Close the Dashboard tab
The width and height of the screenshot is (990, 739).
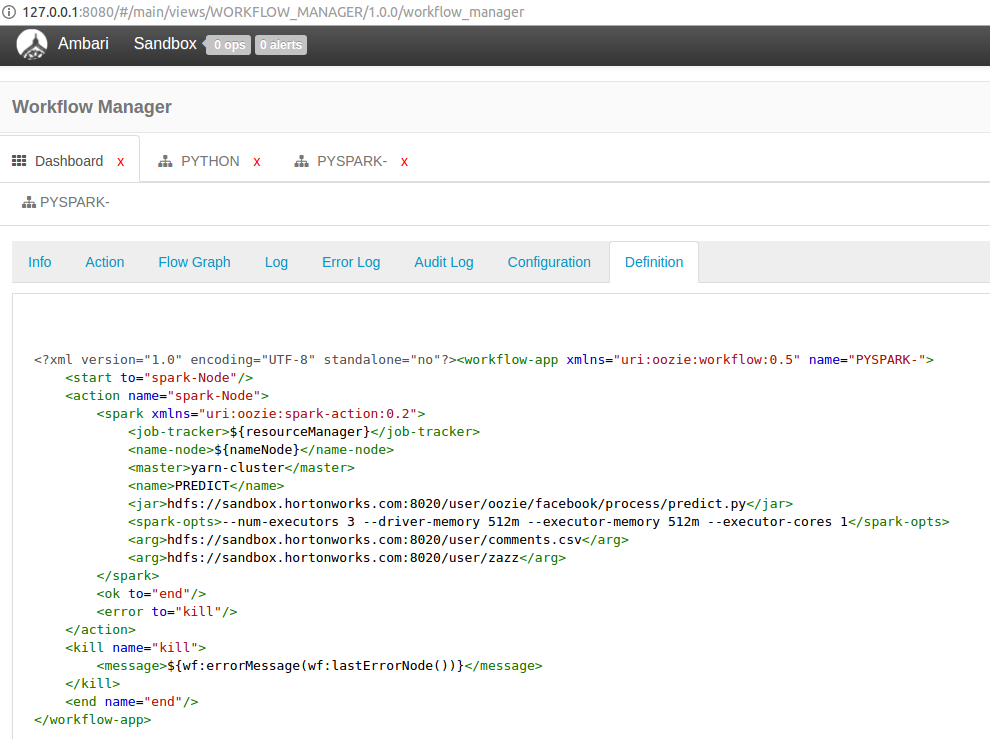[121, 162]
